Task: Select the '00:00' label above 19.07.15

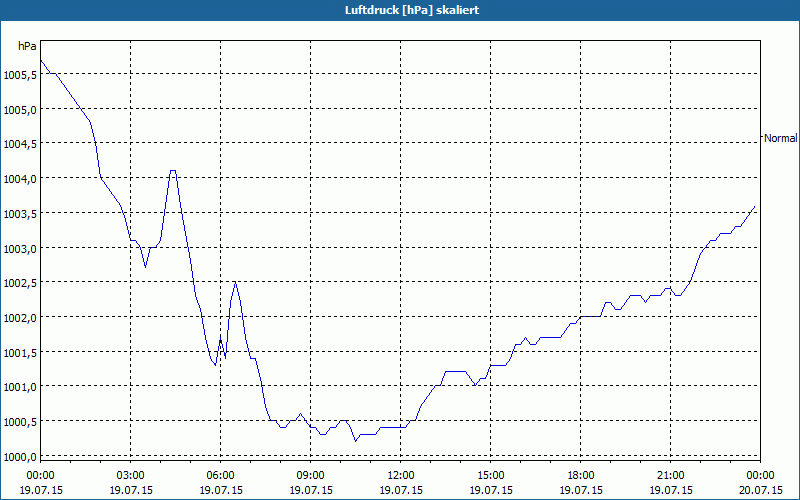Action: pyautogui.click(x=41, y=476)
